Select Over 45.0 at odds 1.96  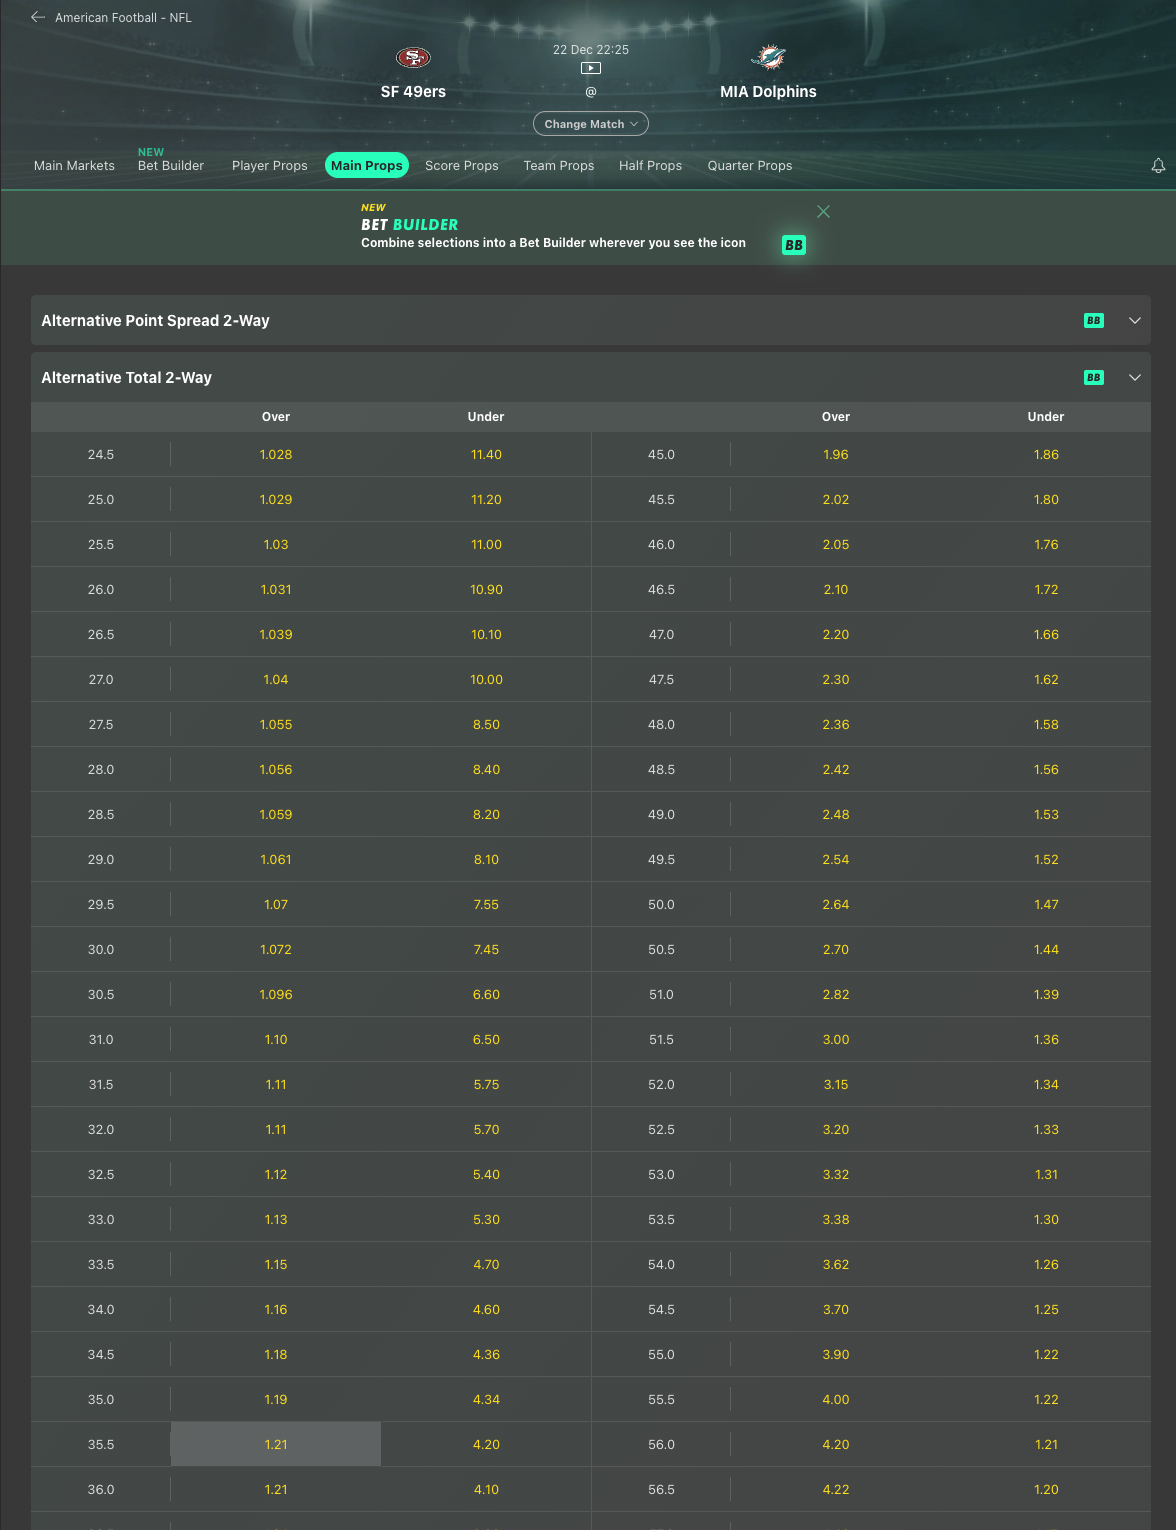(835, 454)
